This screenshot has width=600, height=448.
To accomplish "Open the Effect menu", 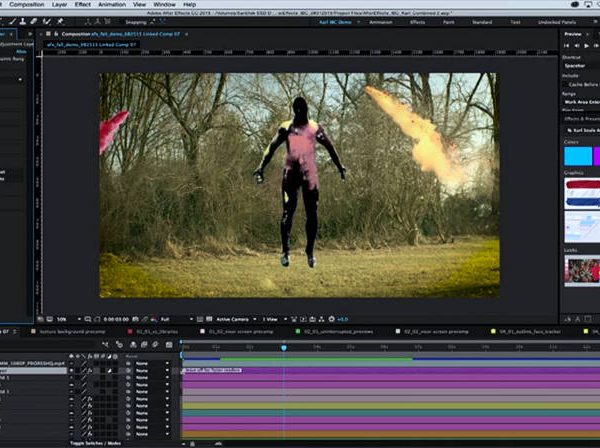I will click(83, 5).
